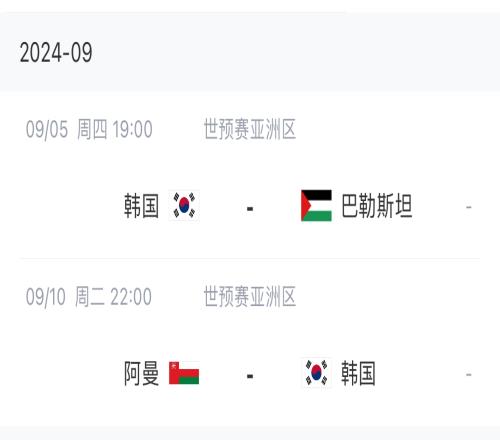Click the right-side dash on 韩国-巴勒斯坦 row

pos(469,207)
